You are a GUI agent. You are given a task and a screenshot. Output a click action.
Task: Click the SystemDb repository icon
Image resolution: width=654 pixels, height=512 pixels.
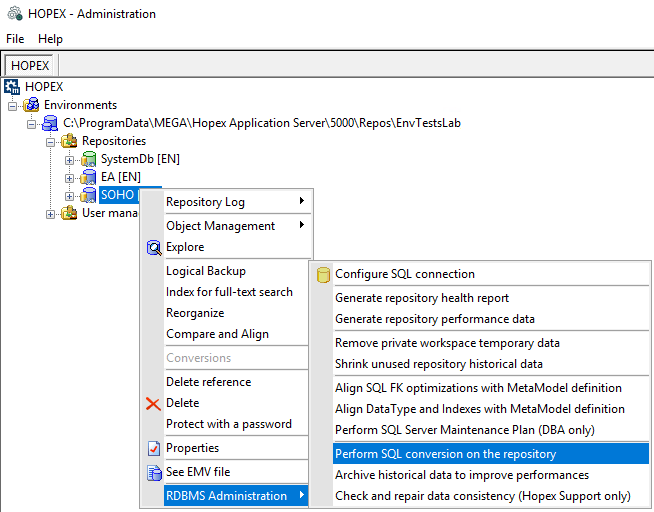point(88,159)
